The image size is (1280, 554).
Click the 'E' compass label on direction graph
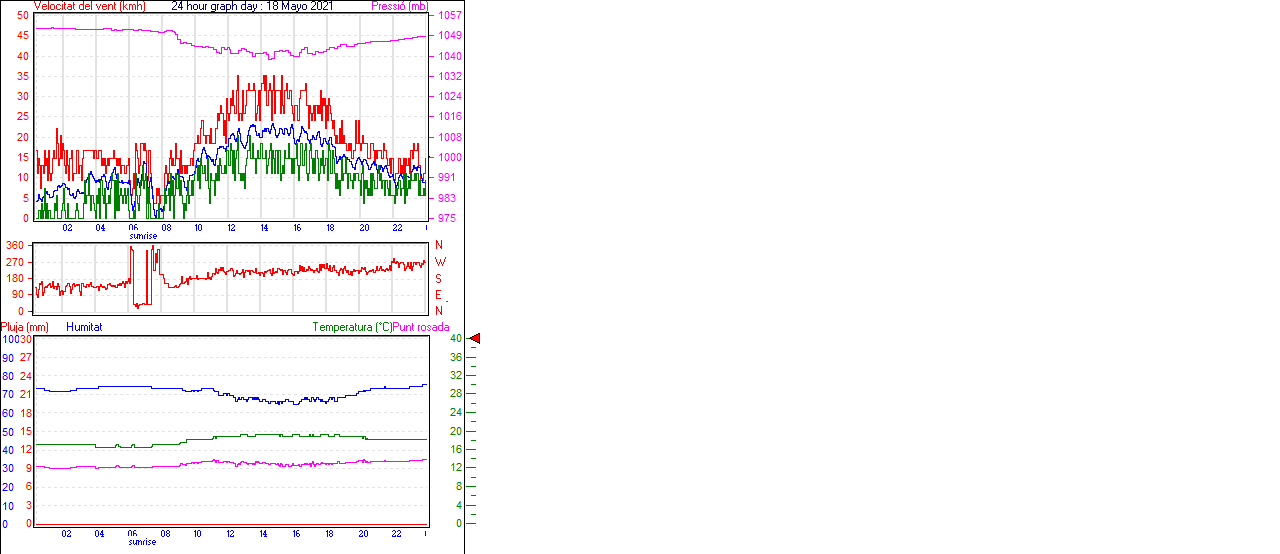438,295
